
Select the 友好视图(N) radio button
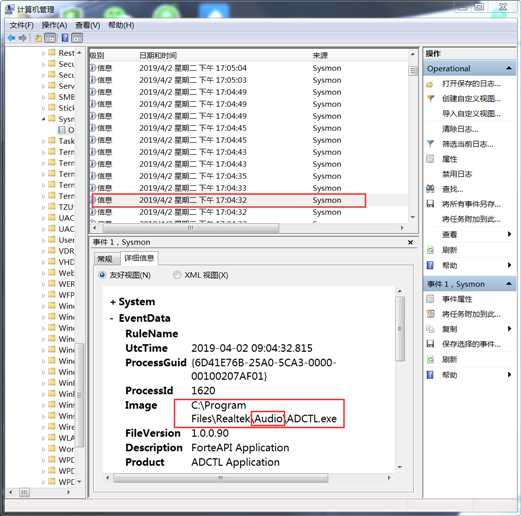102,275
